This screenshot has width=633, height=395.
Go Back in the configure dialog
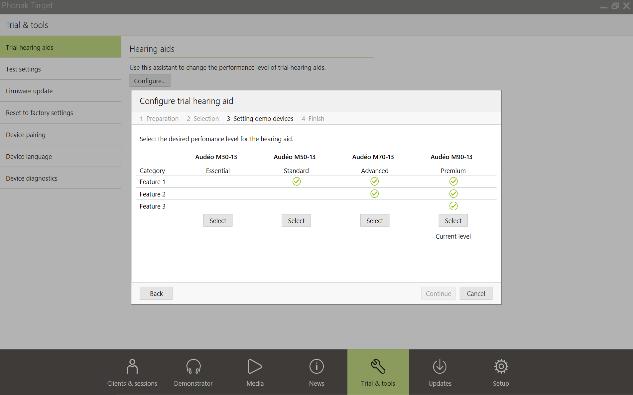tap(156, 293)
